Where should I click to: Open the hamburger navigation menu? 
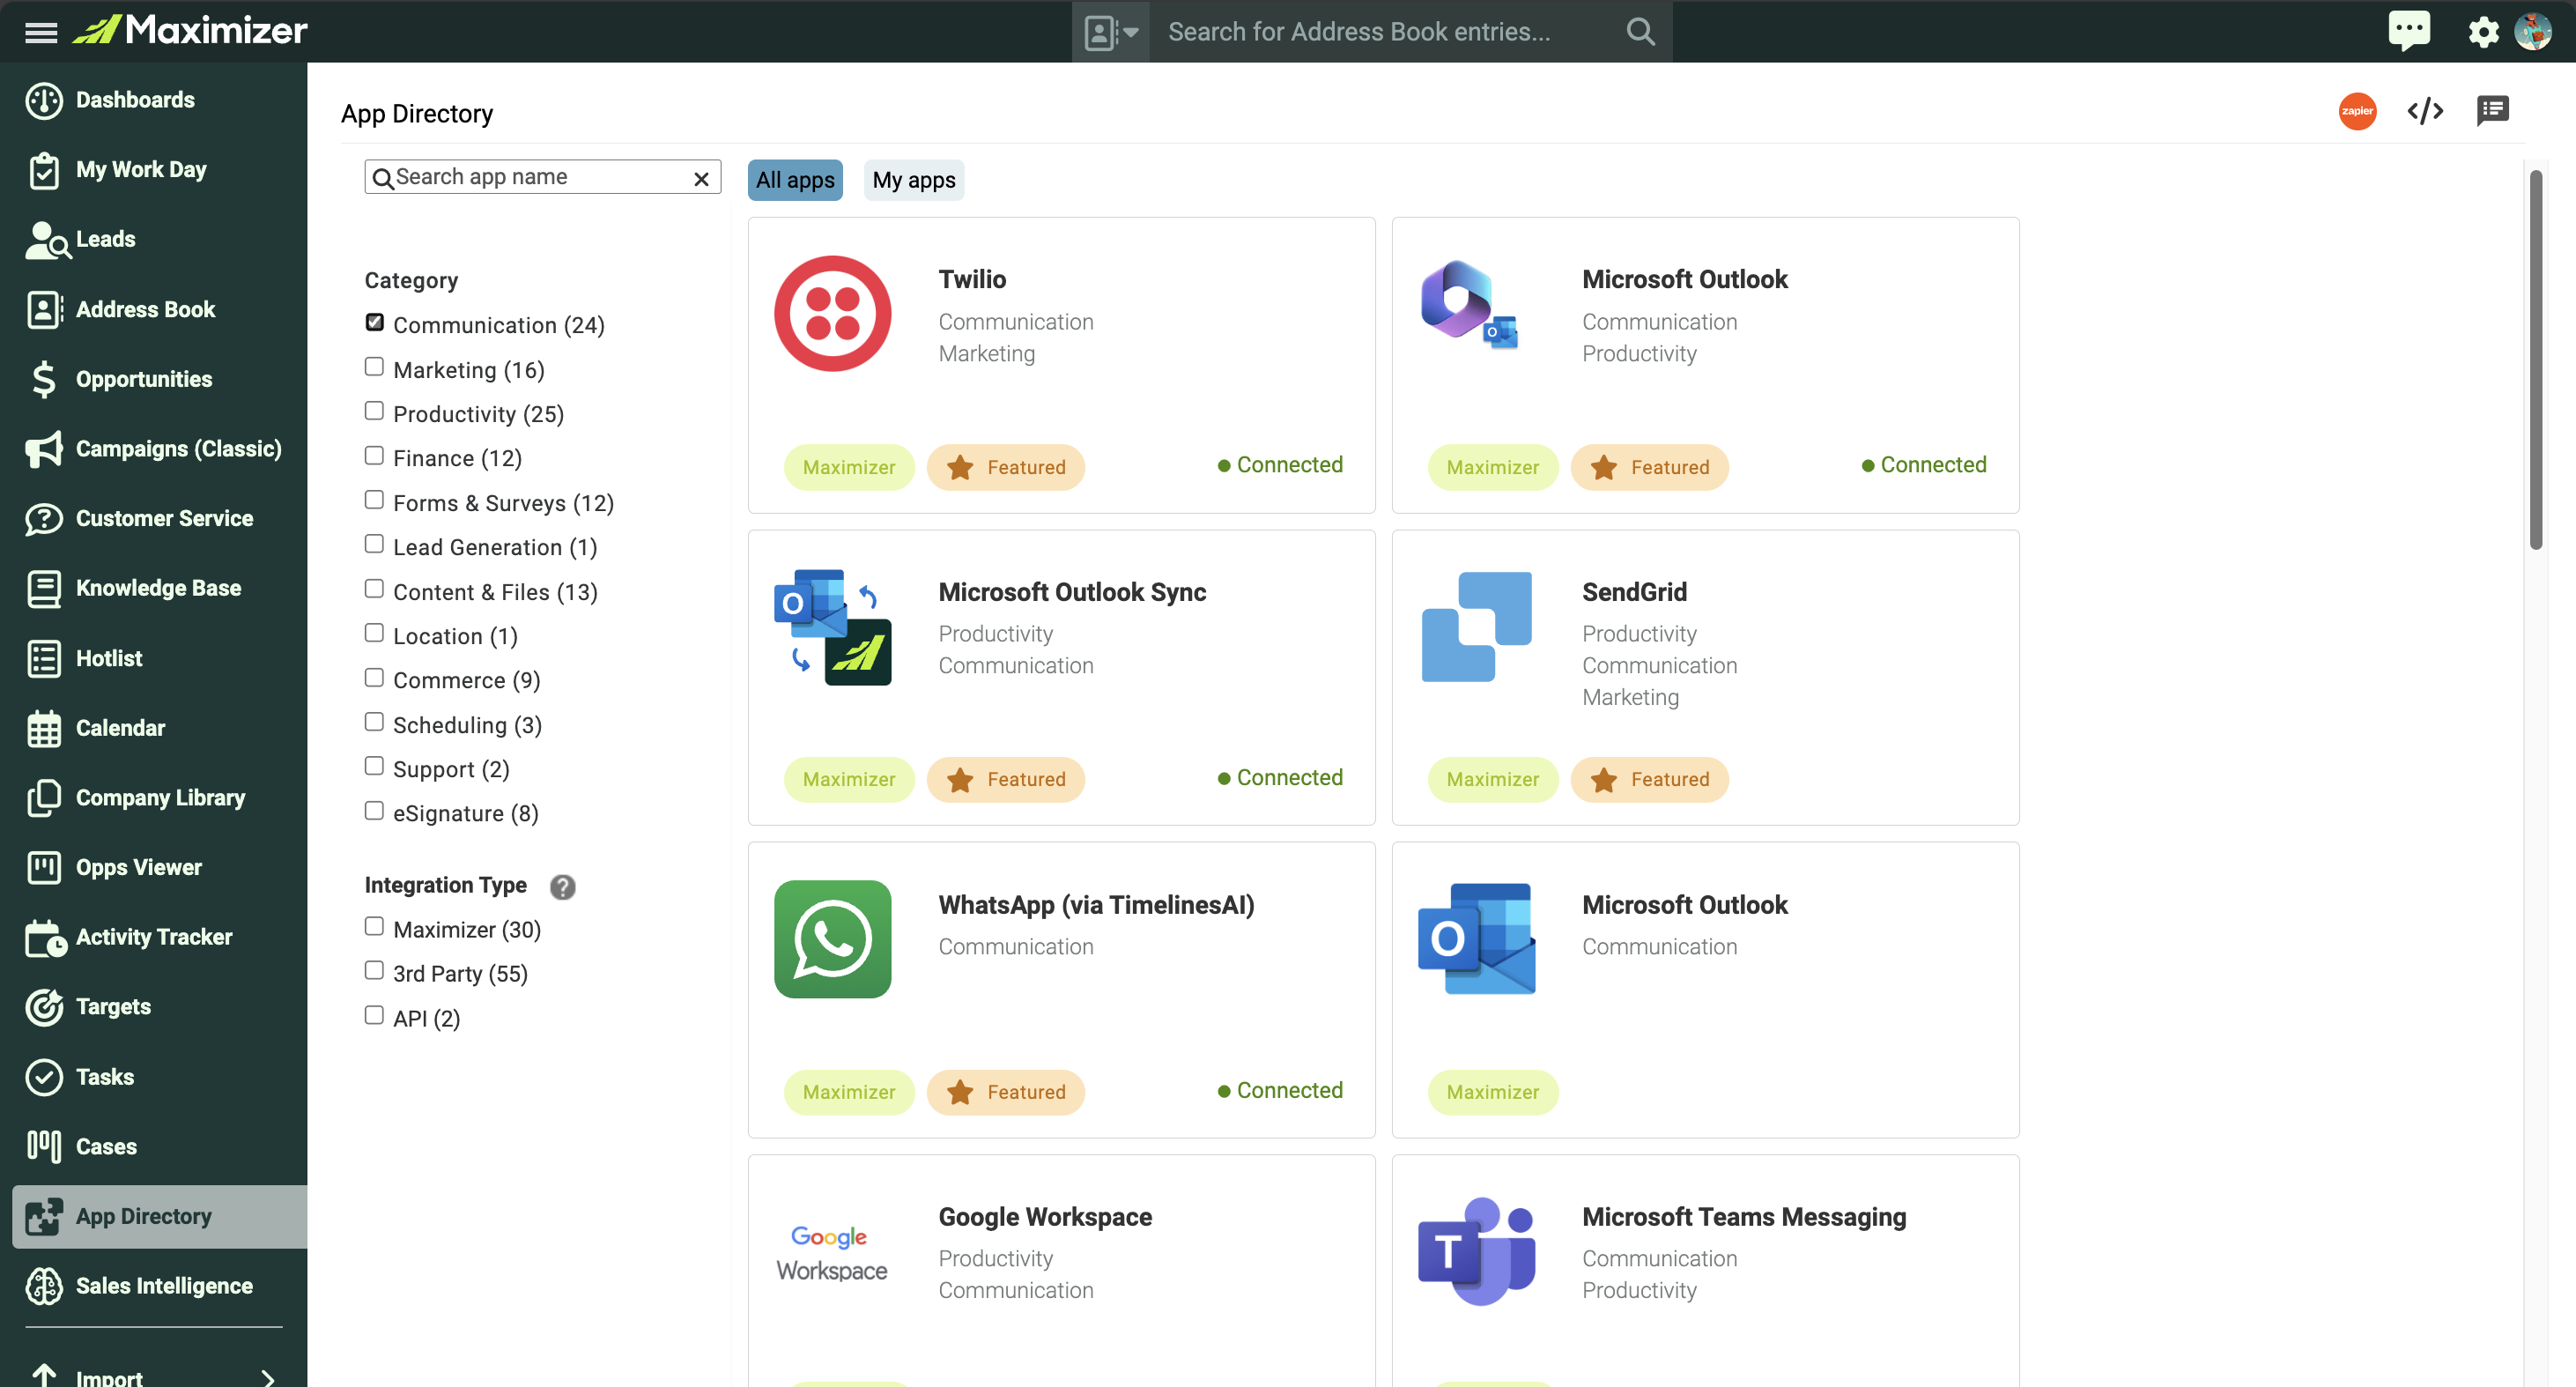[41, 31]
